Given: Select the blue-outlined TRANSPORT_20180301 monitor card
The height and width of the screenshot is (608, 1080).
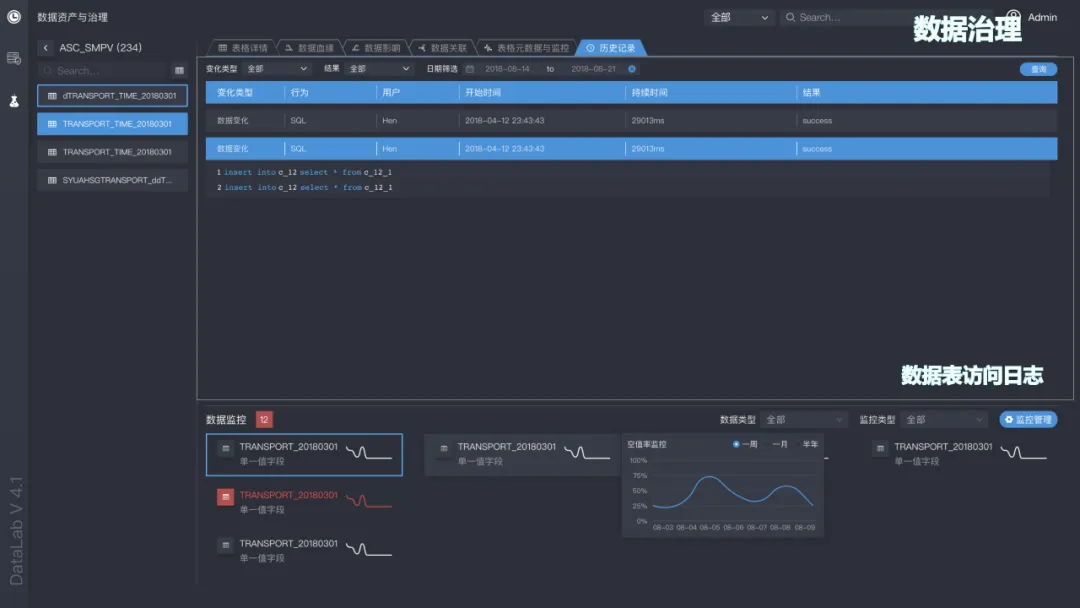Looking at the screenshot, I should tap(304, 454).
